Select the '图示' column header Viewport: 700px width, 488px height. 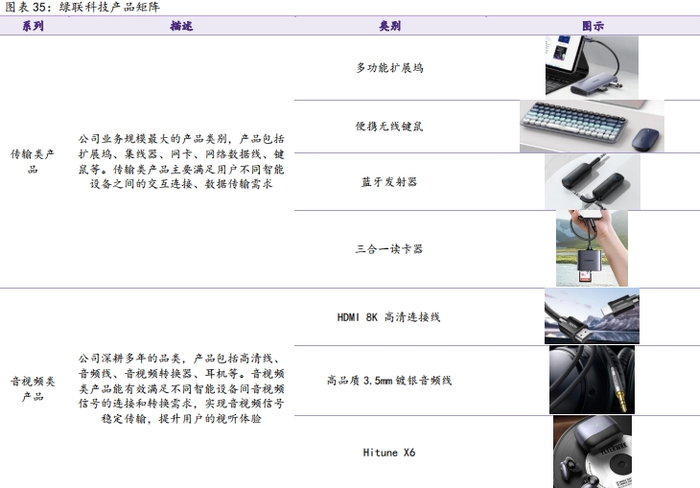593,26
